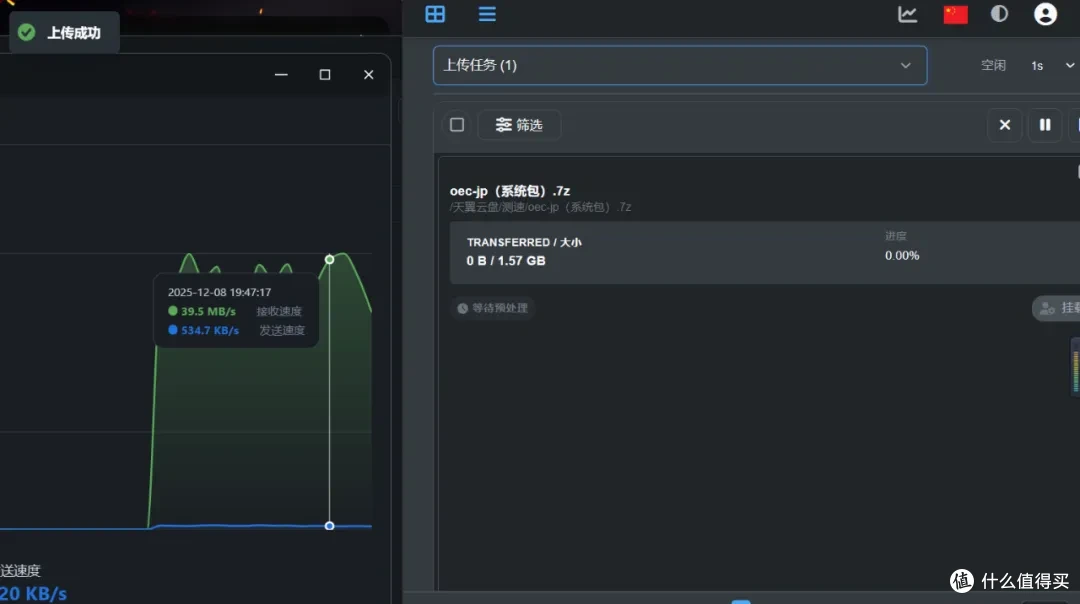Toggle dark/light theme contrast icon
Screen dimensions: 1080x604
pyautogui.click(x=999, y=14)
